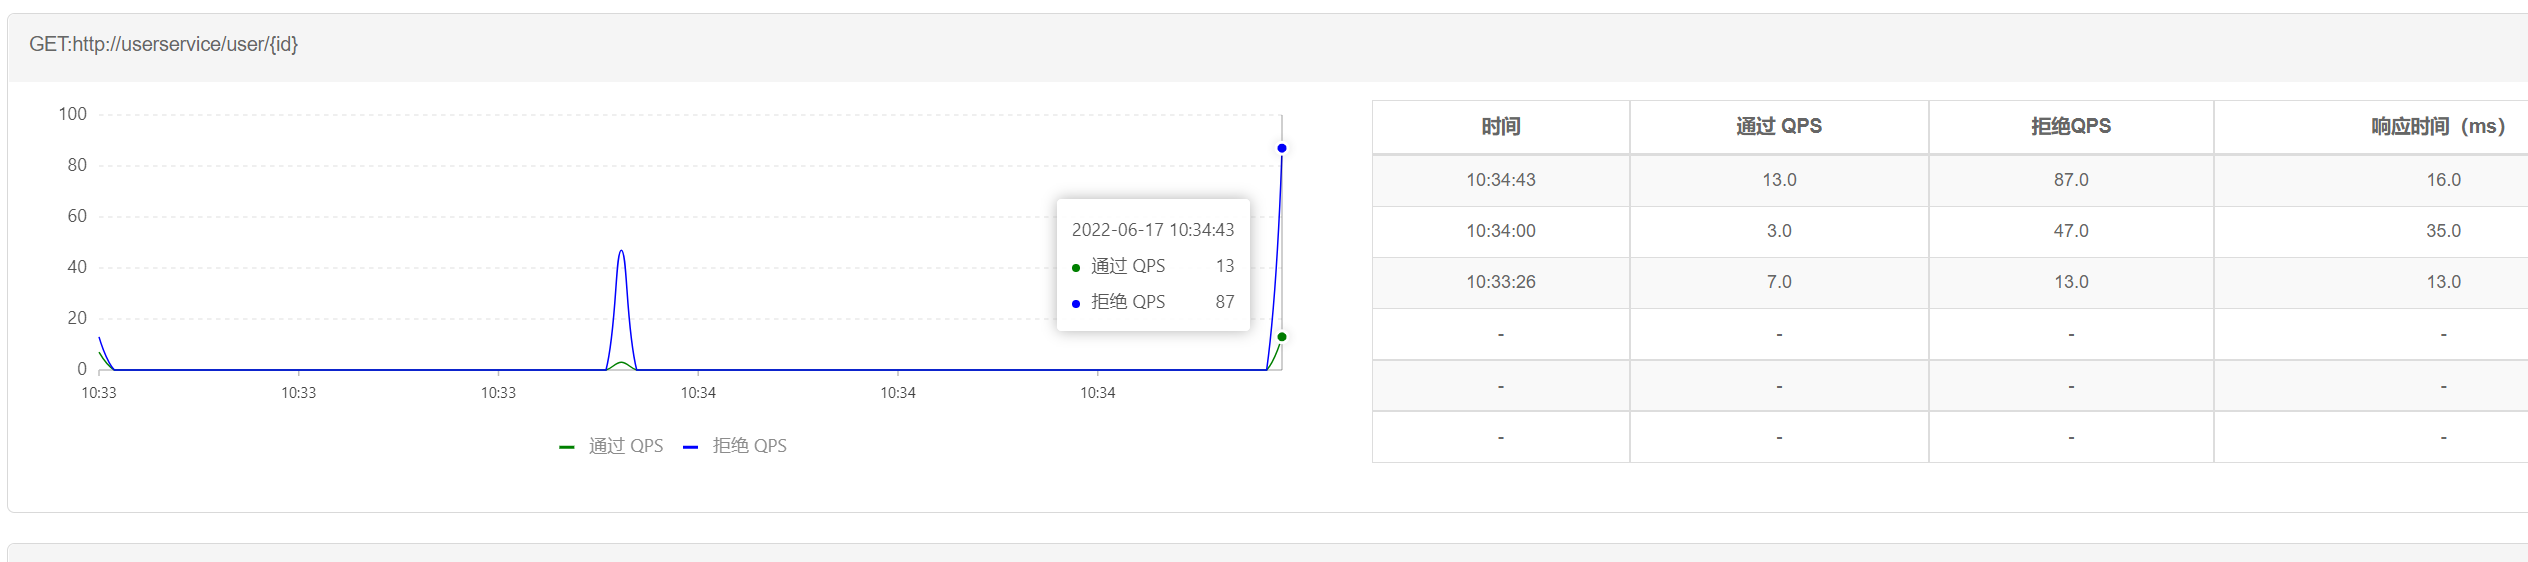
Task: Select the 10:33:26 table row time cell
Action: click(1501, 282)
